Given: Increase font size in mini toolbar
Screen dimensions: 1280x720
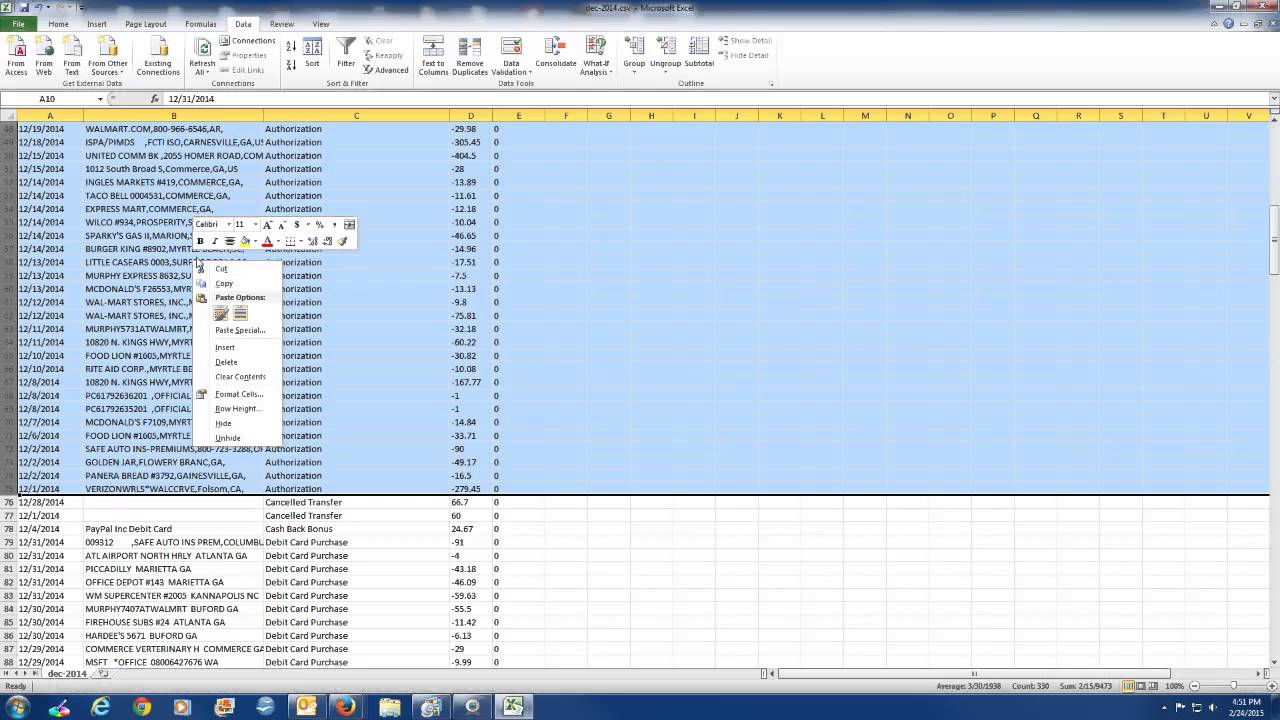Looking at the screenshot, I should click(267, 225).
